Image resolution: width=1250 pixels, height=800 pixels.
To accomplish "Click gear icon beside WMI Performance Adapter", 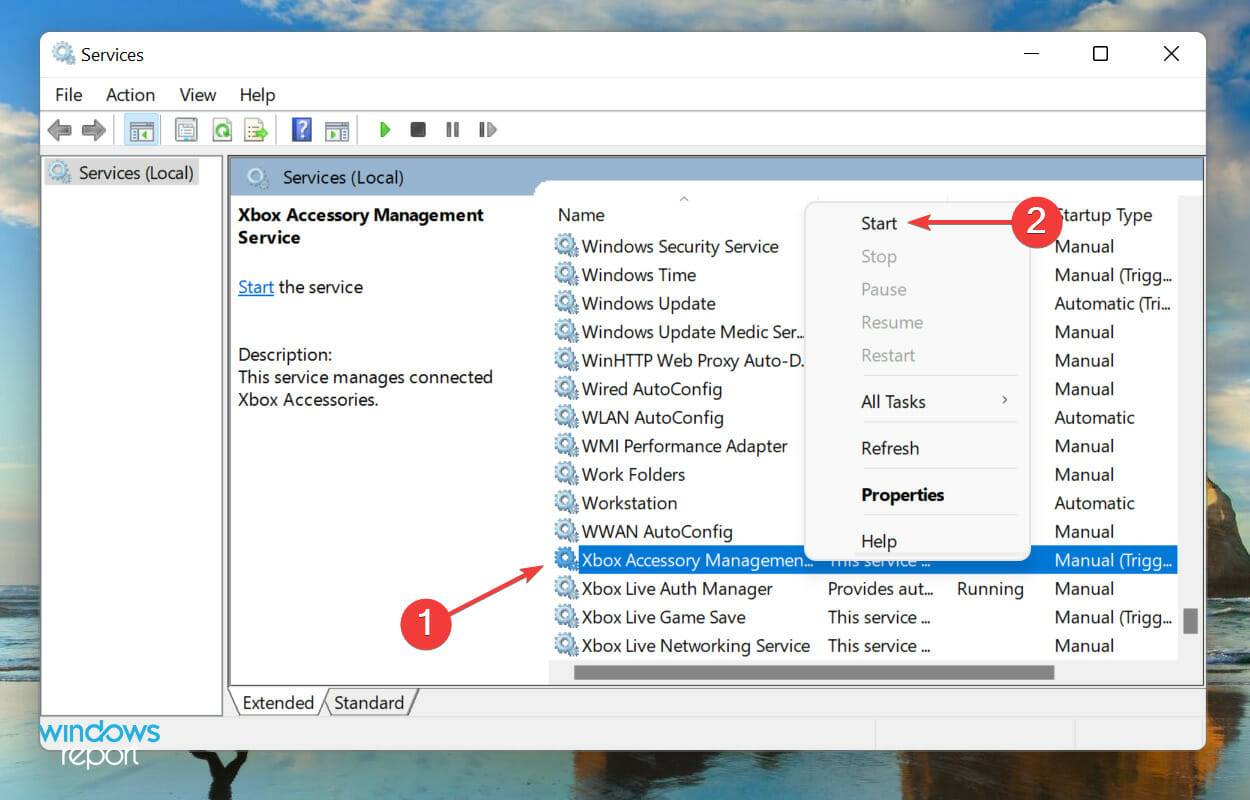I will [x=566, y=446].
